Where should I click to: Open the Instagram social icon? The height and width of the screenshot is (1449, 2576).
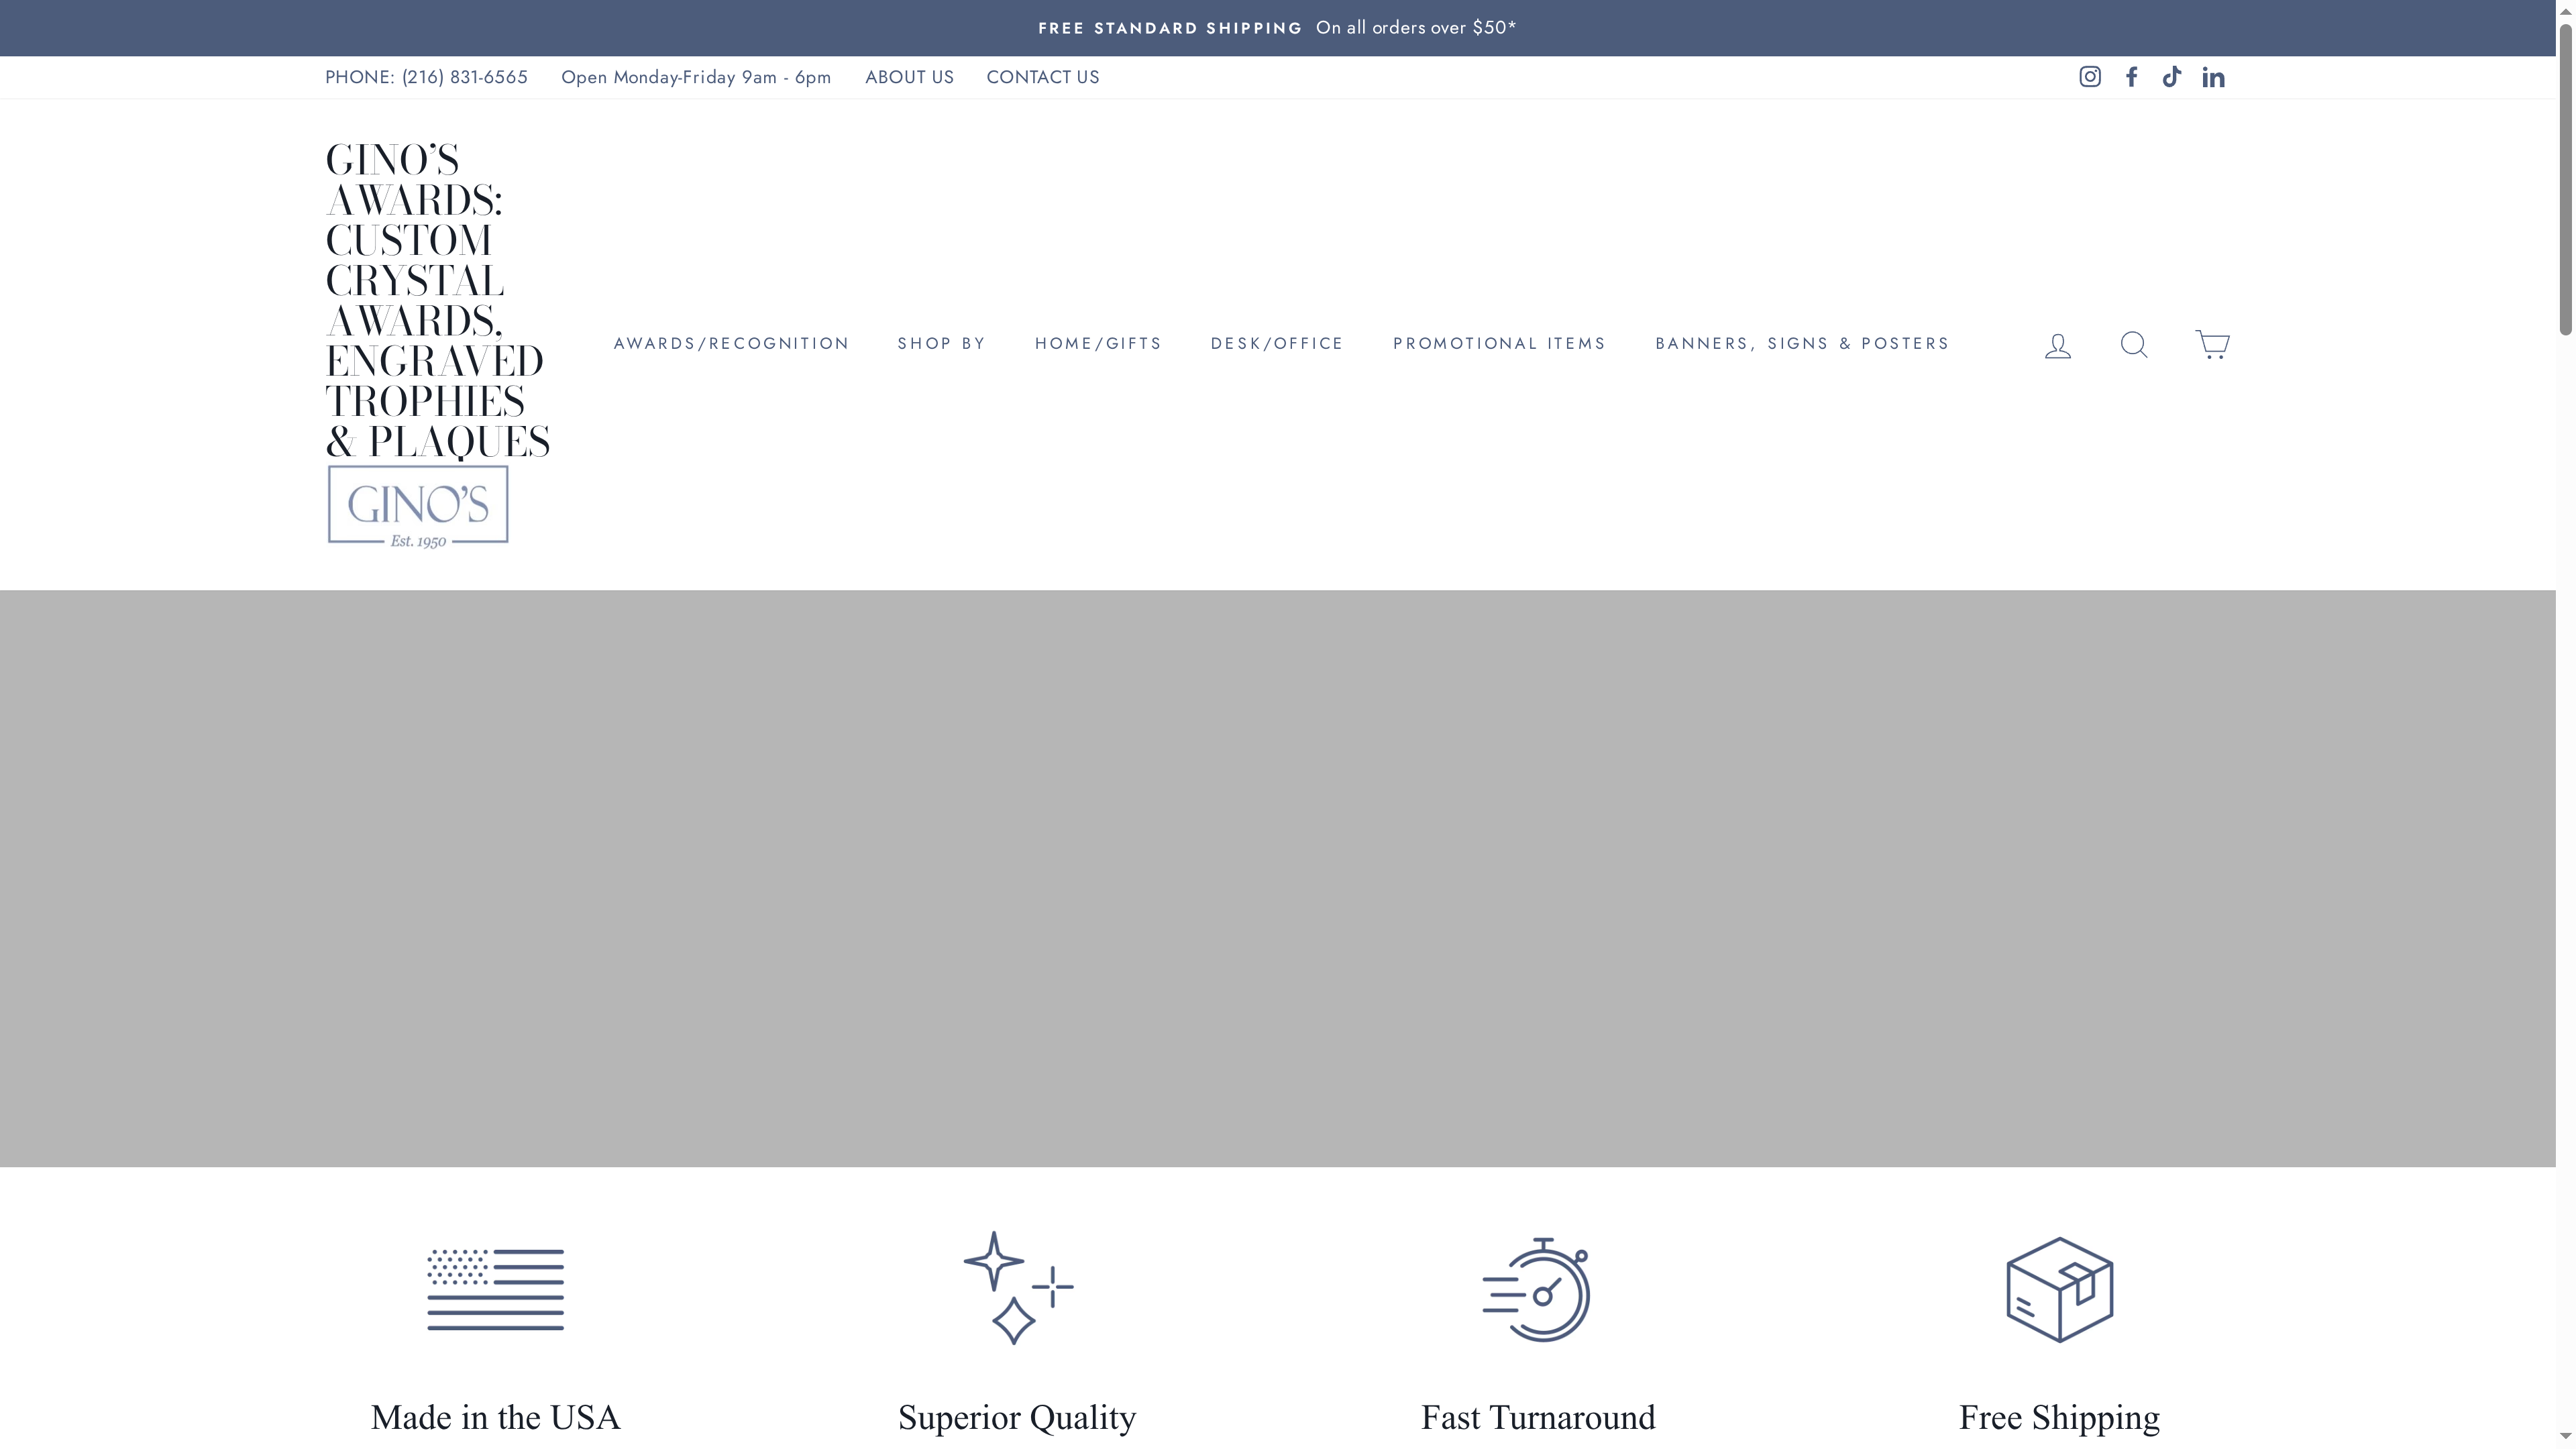pyautogui.click(x=2089, y=77)
